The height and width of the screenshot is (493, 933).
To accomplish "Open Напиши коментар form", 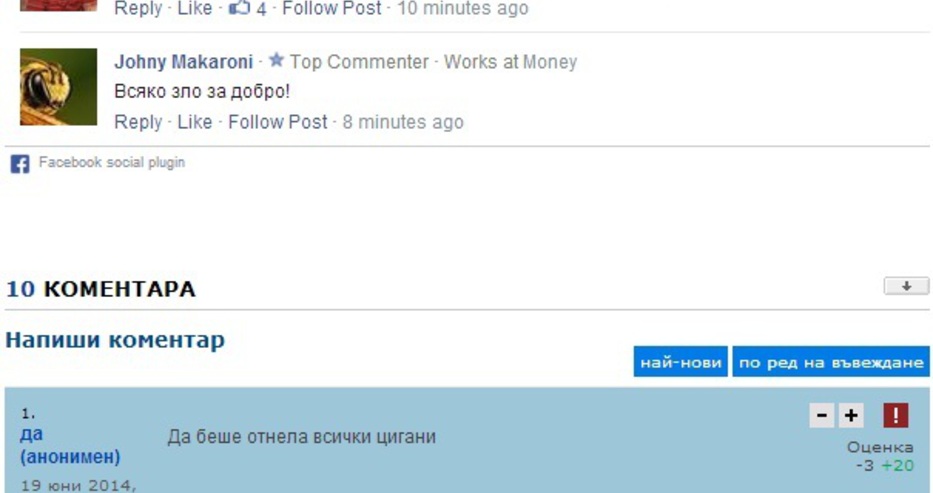I will coord(115,340).
